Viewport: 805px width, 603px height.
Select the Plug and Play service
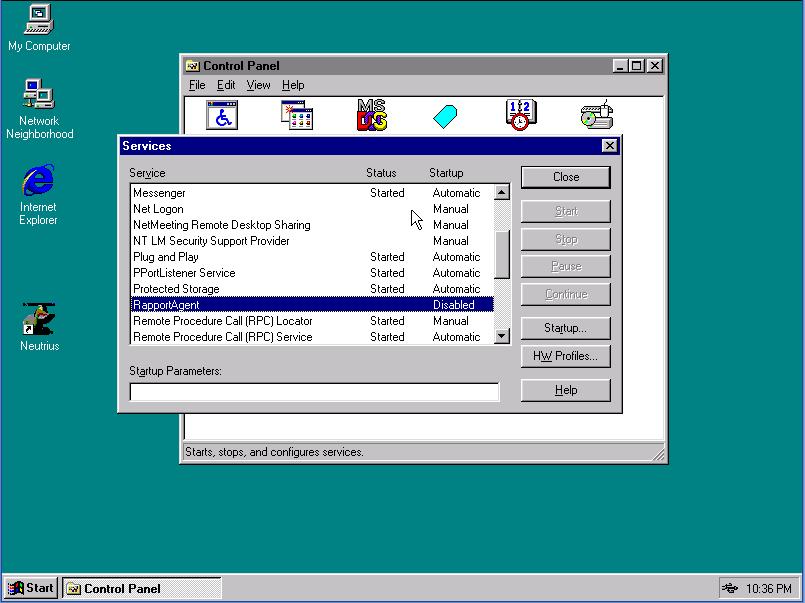(312, 257)
